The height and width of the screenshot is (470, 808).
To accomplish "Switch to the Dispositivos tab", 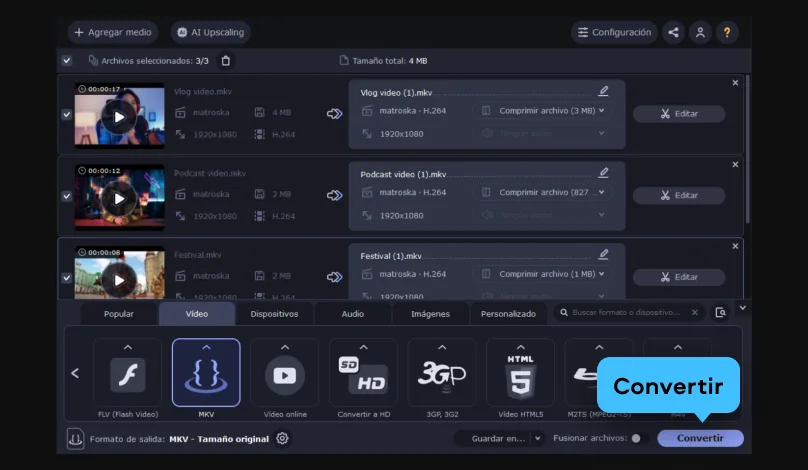I will [x=274, y=314].
